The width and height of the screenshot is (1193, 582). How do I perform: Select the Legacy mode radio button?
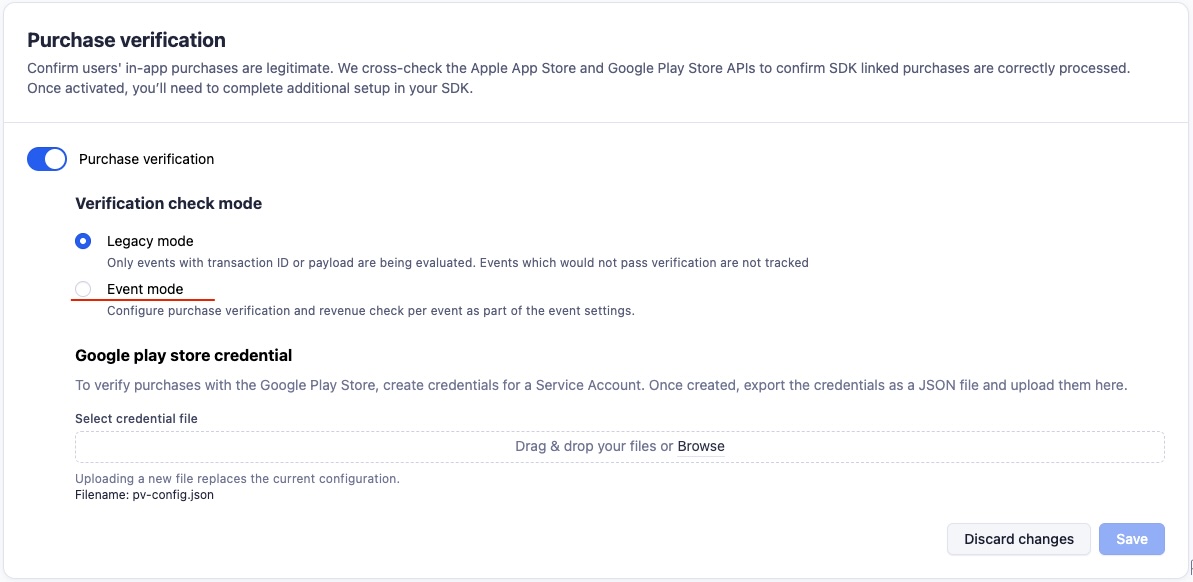84,241
